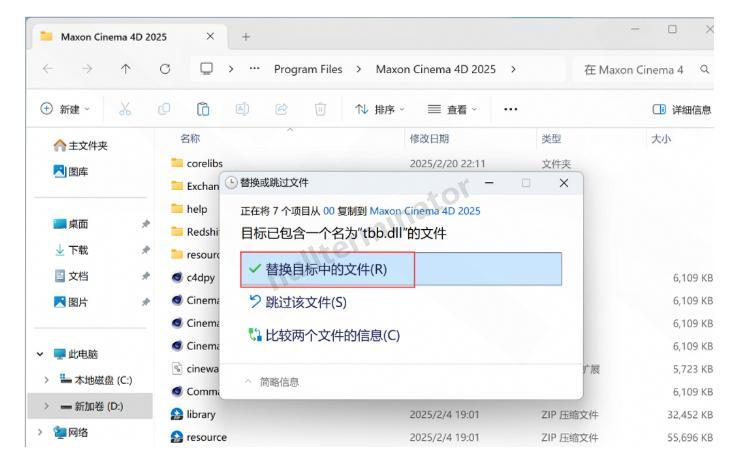The image size is (738, 464).
Task: Select 本地磁盘 (C:) in the sidebar
Action: point(96,380)
